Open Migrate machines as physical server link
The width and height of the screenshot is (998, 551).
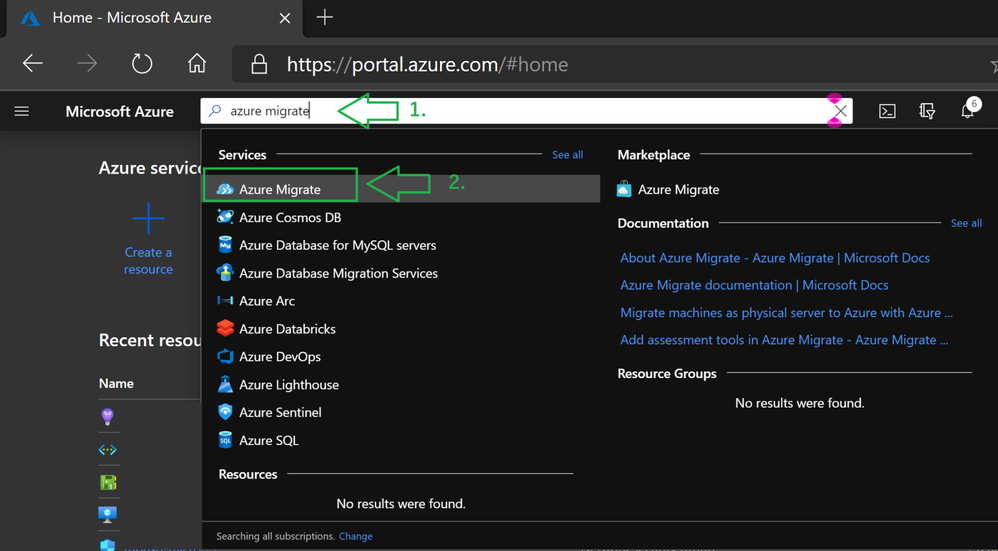[x=786, y=312]
